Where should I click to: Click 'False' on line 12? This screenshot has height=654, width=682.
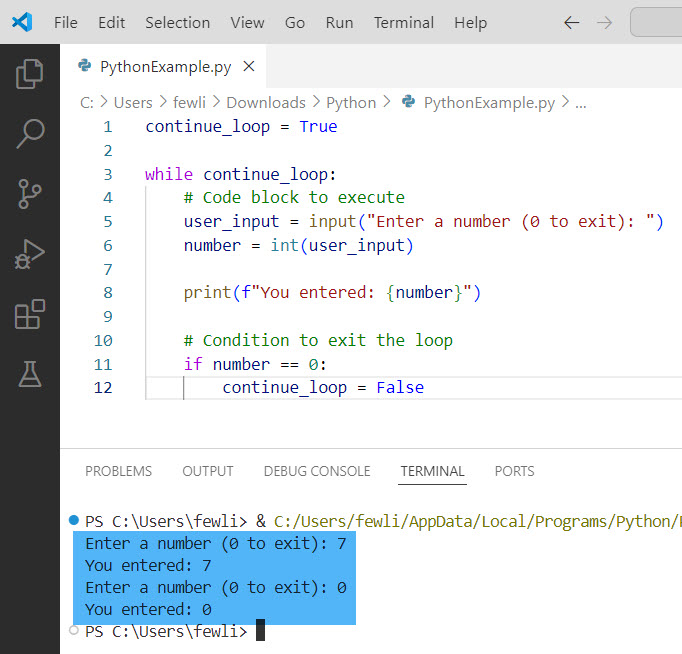pyautogui.click(x=400, y=388)
